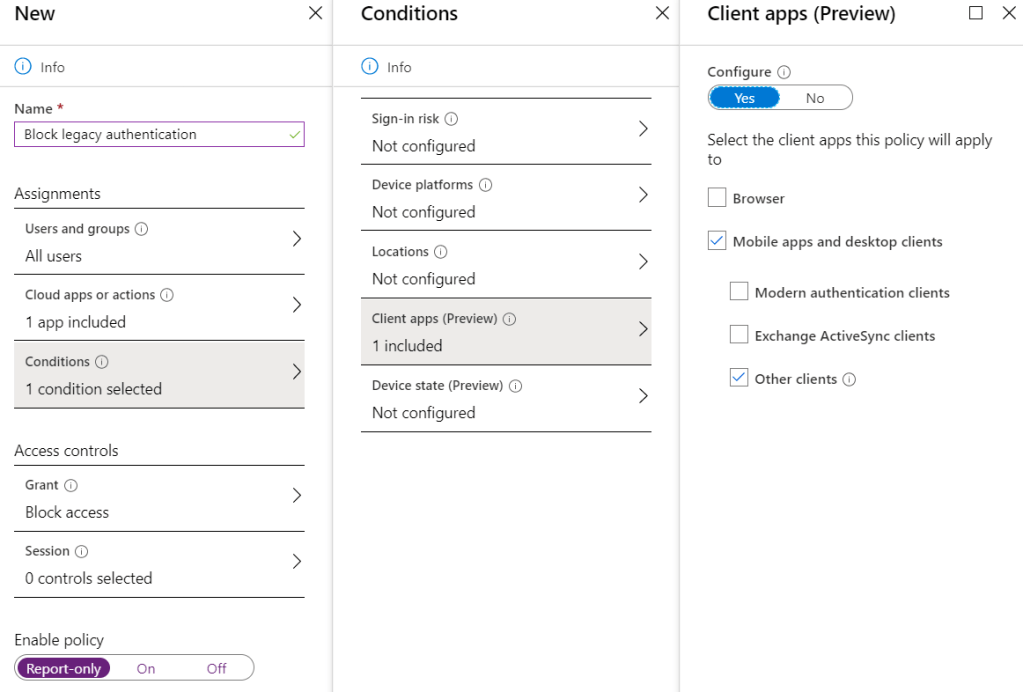The height and width of the screenshot is (692, 1023).
Task: Click info icon beside Cloud apps or actions
Action: click(167, 295)
